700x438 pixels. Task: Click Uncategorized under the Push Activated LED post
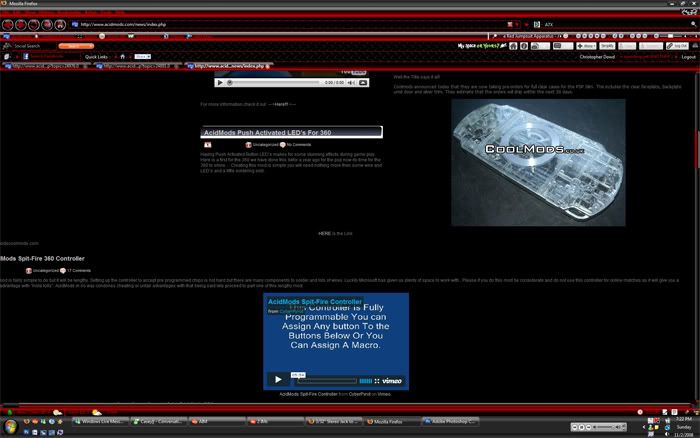pos(265,145)
